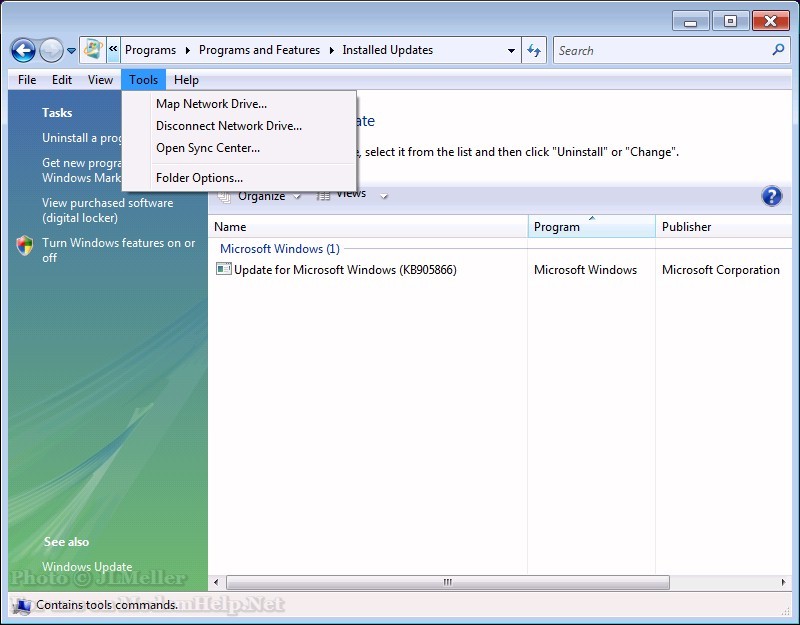Viewport: 800px width, 625px height.
Task: Click the blue Back arrow button
Action: point(23,50)
